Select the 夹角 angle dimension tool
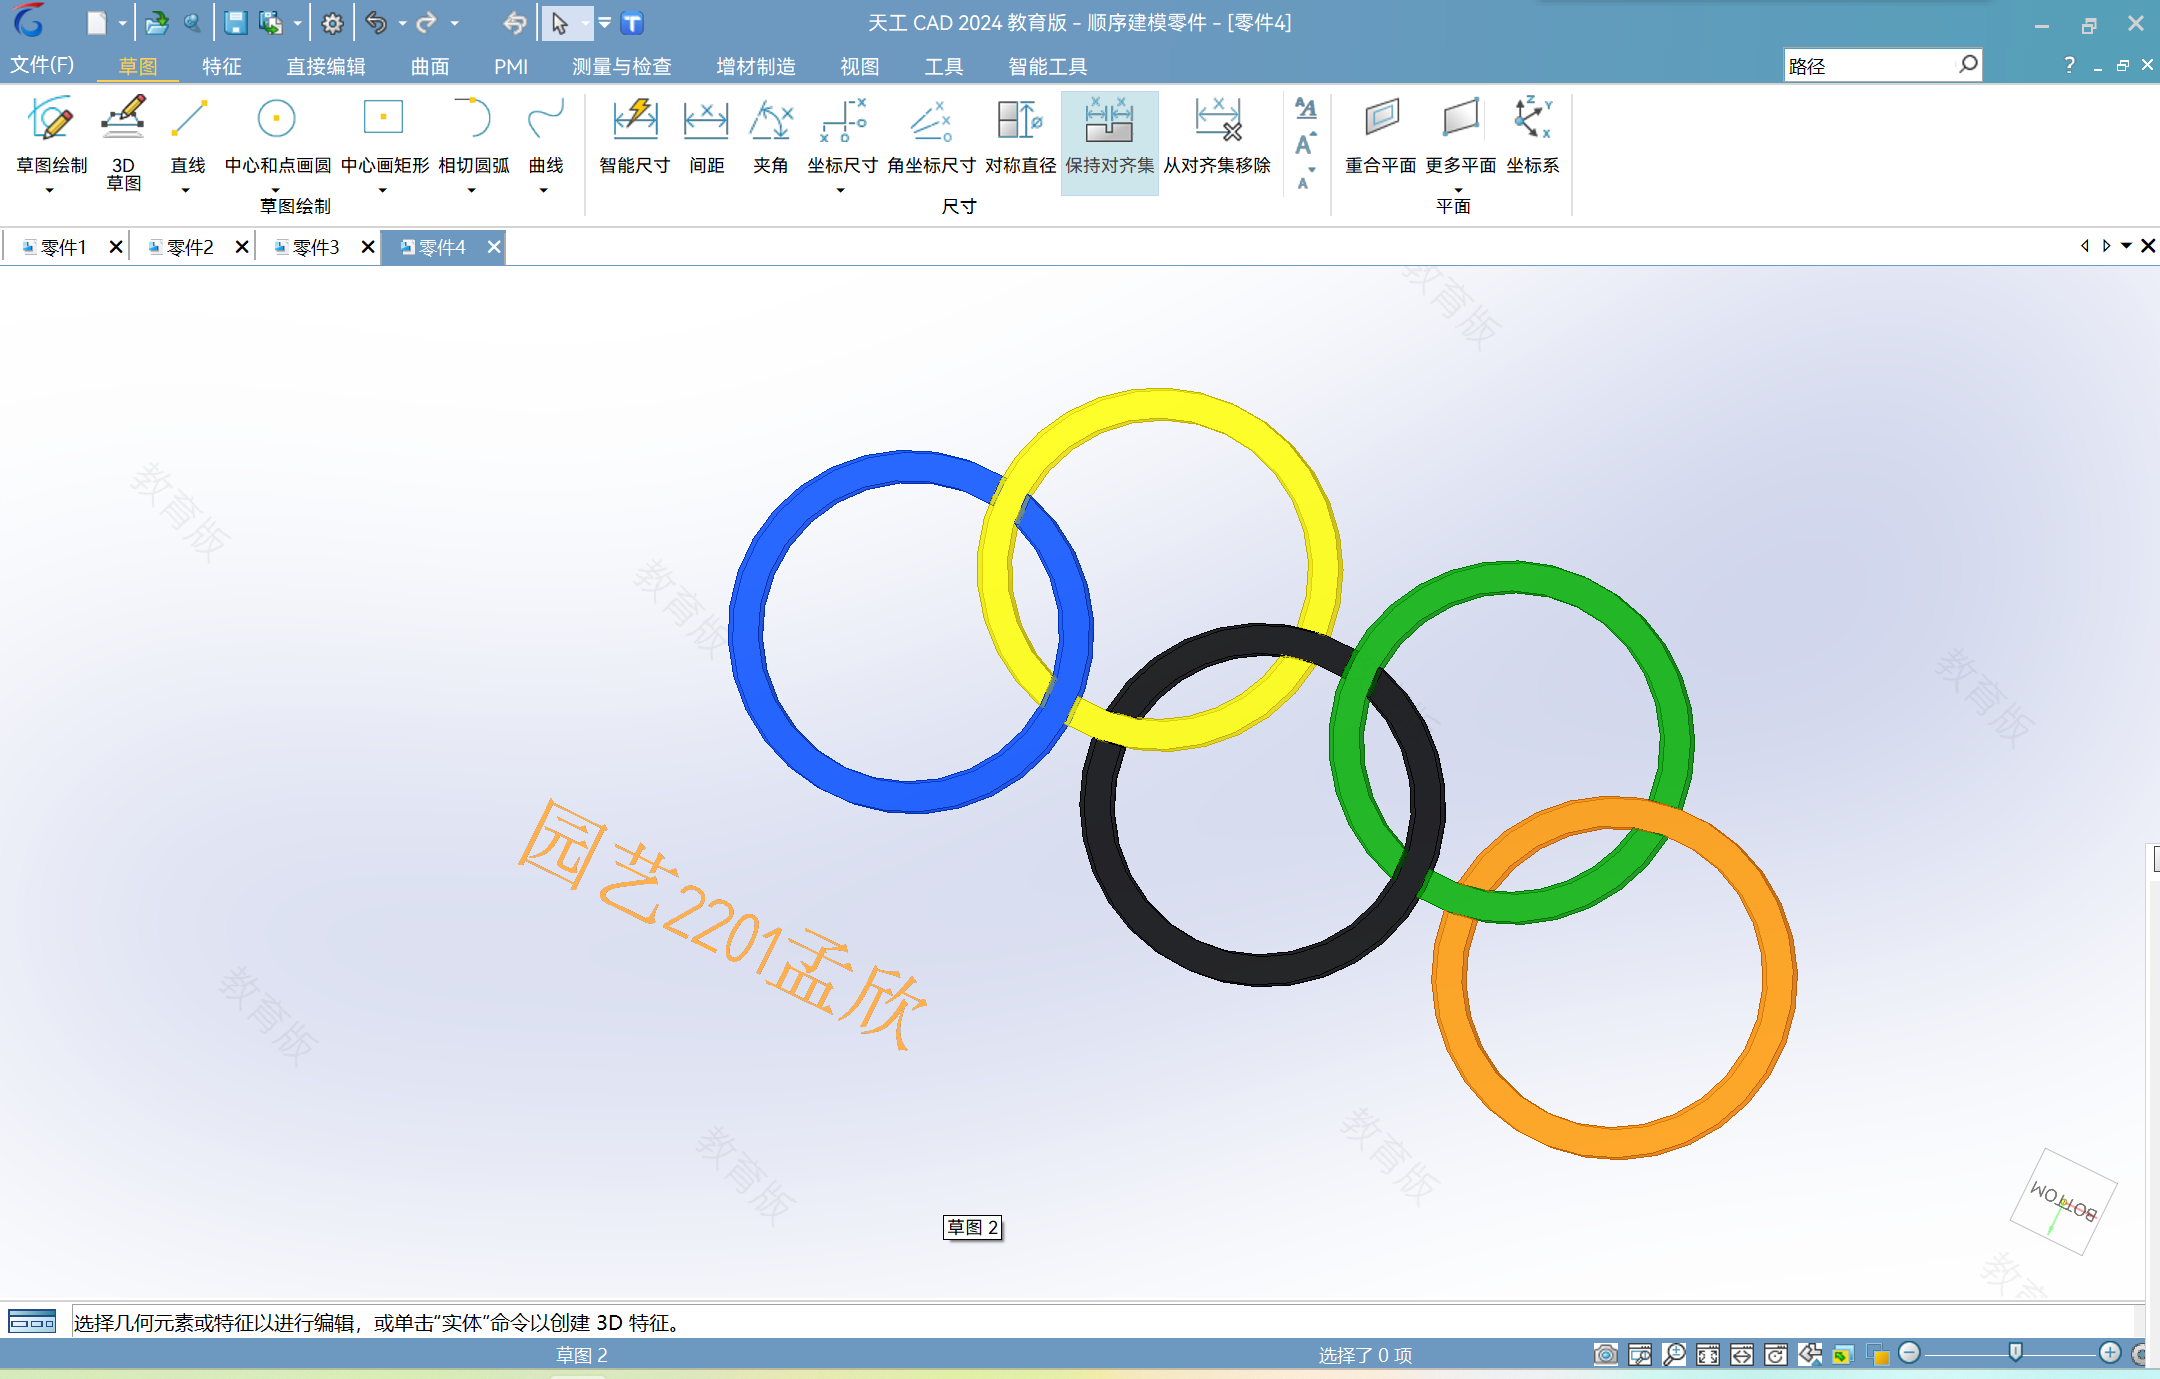This screenshot has width=2160, height=1379. click(770, 137)
